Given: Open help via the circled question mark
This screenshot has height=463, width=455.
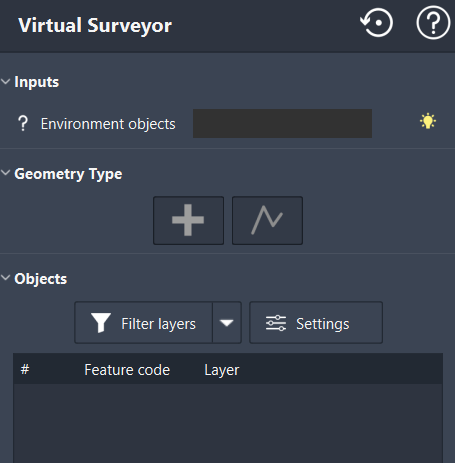Looking at the screenshot, I should (433, 23).
